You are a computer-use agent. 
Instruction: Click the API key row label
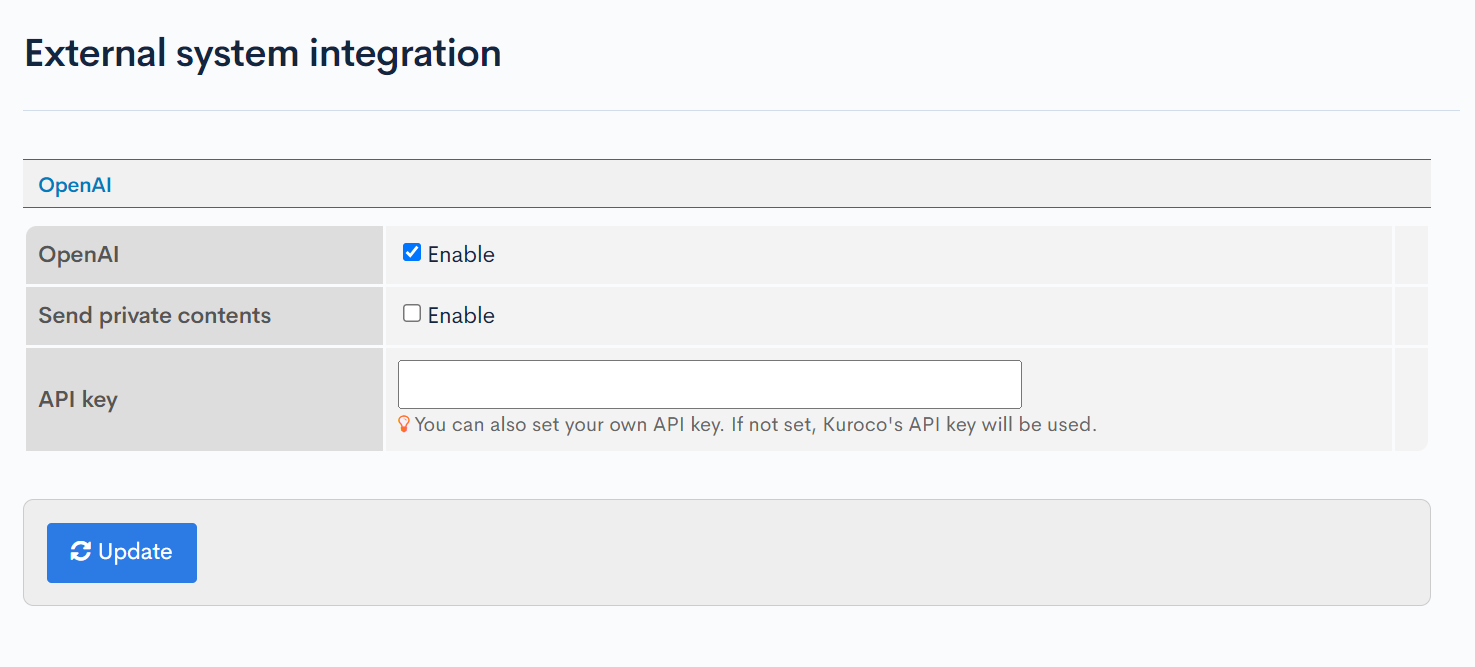78,400
